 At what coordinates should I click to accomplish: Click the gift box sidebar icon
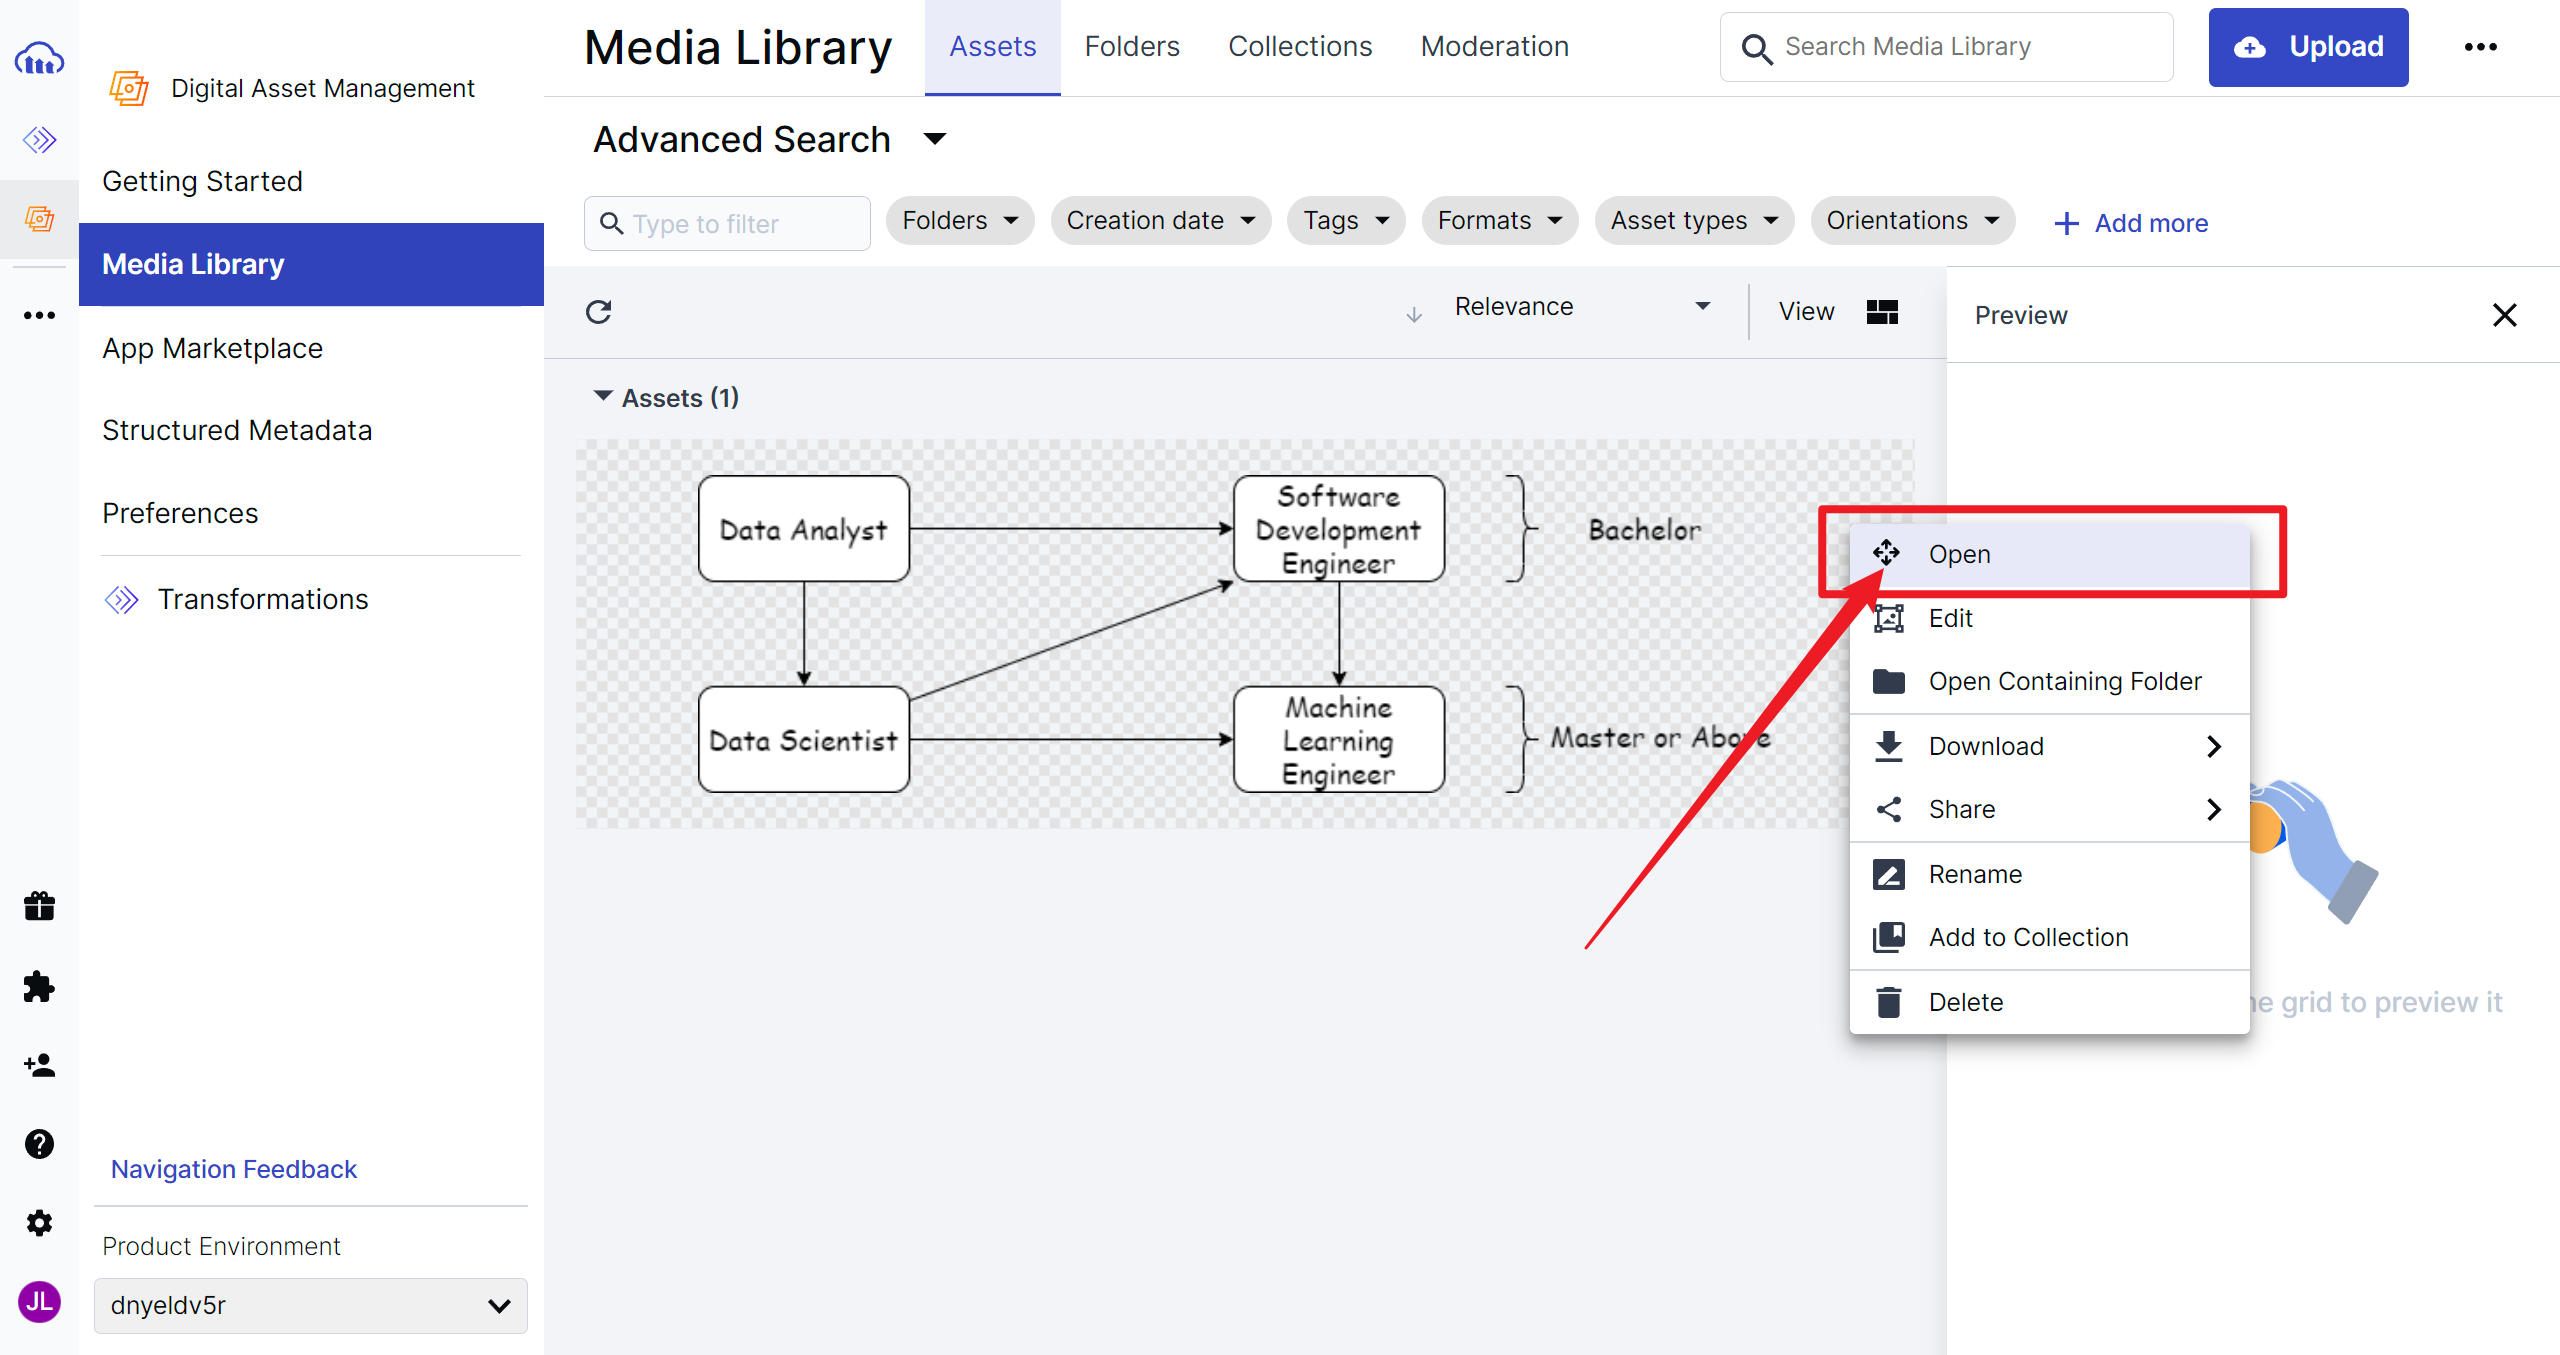pos(39,906)
